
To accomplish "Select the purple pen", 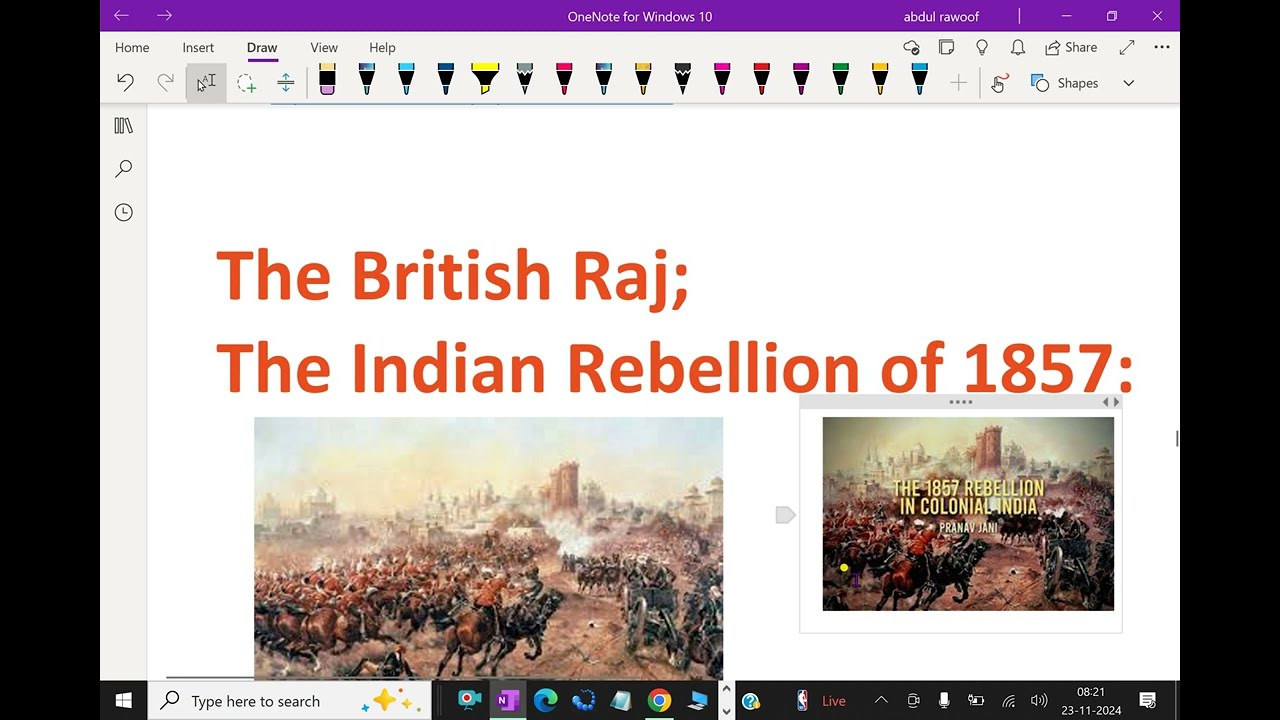I will click(801, 79).
